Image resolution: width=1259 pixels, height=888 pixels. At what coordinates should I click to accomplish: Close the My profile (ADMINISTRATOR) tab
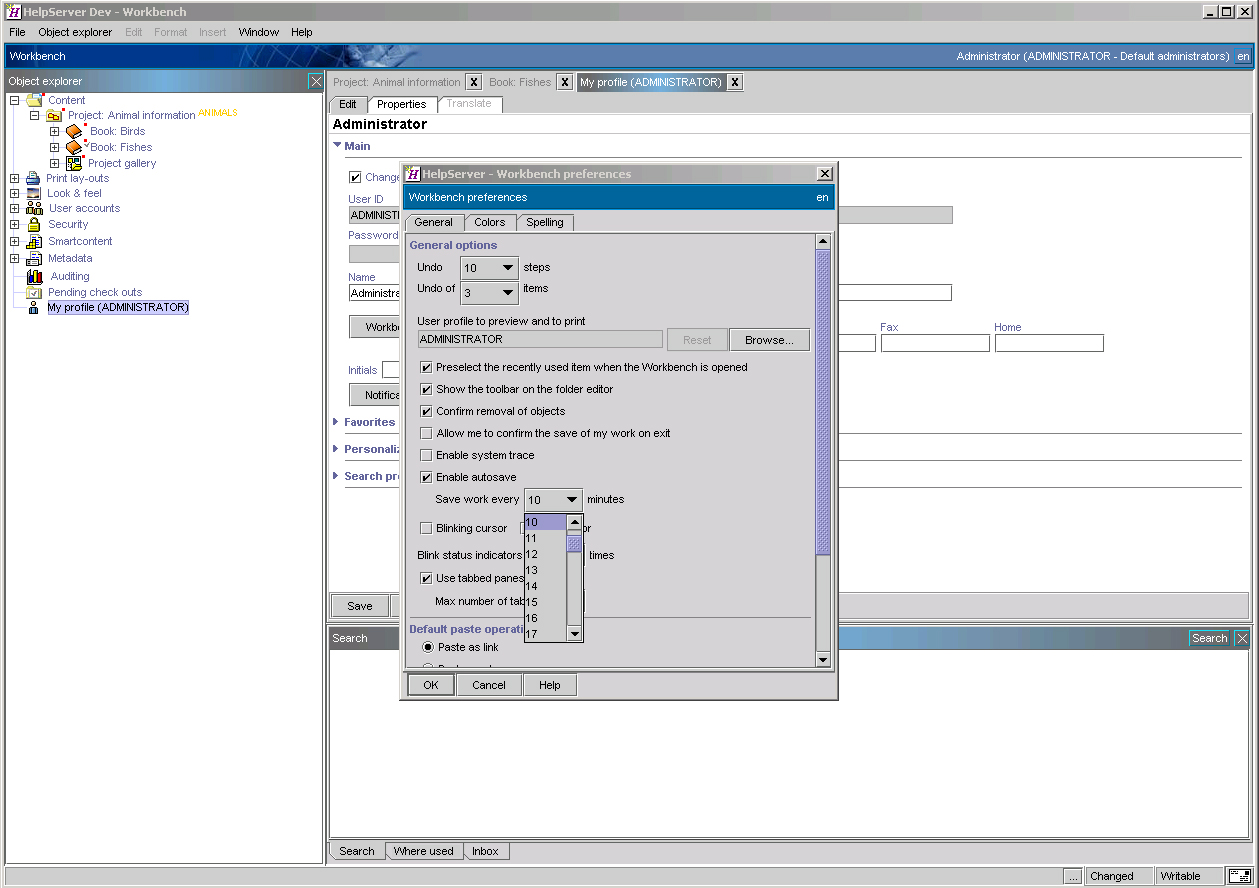click(735, 82)
